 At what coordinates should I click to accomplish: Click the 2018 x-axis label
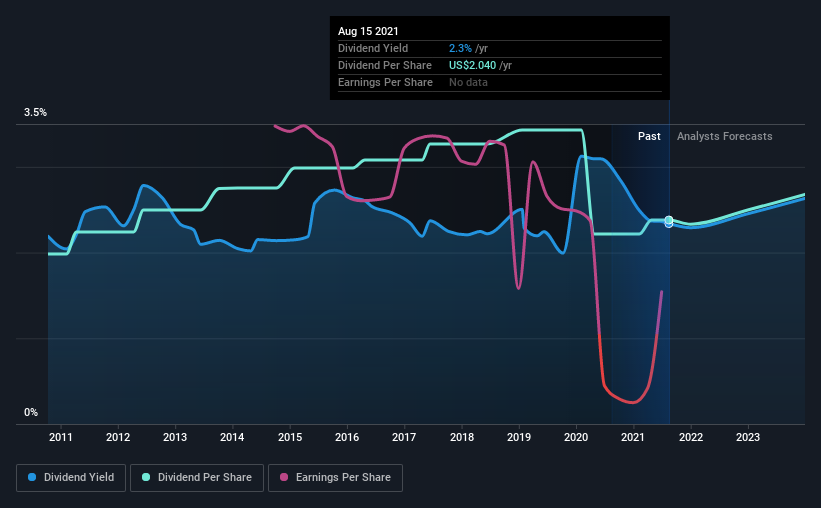[462, 437]
